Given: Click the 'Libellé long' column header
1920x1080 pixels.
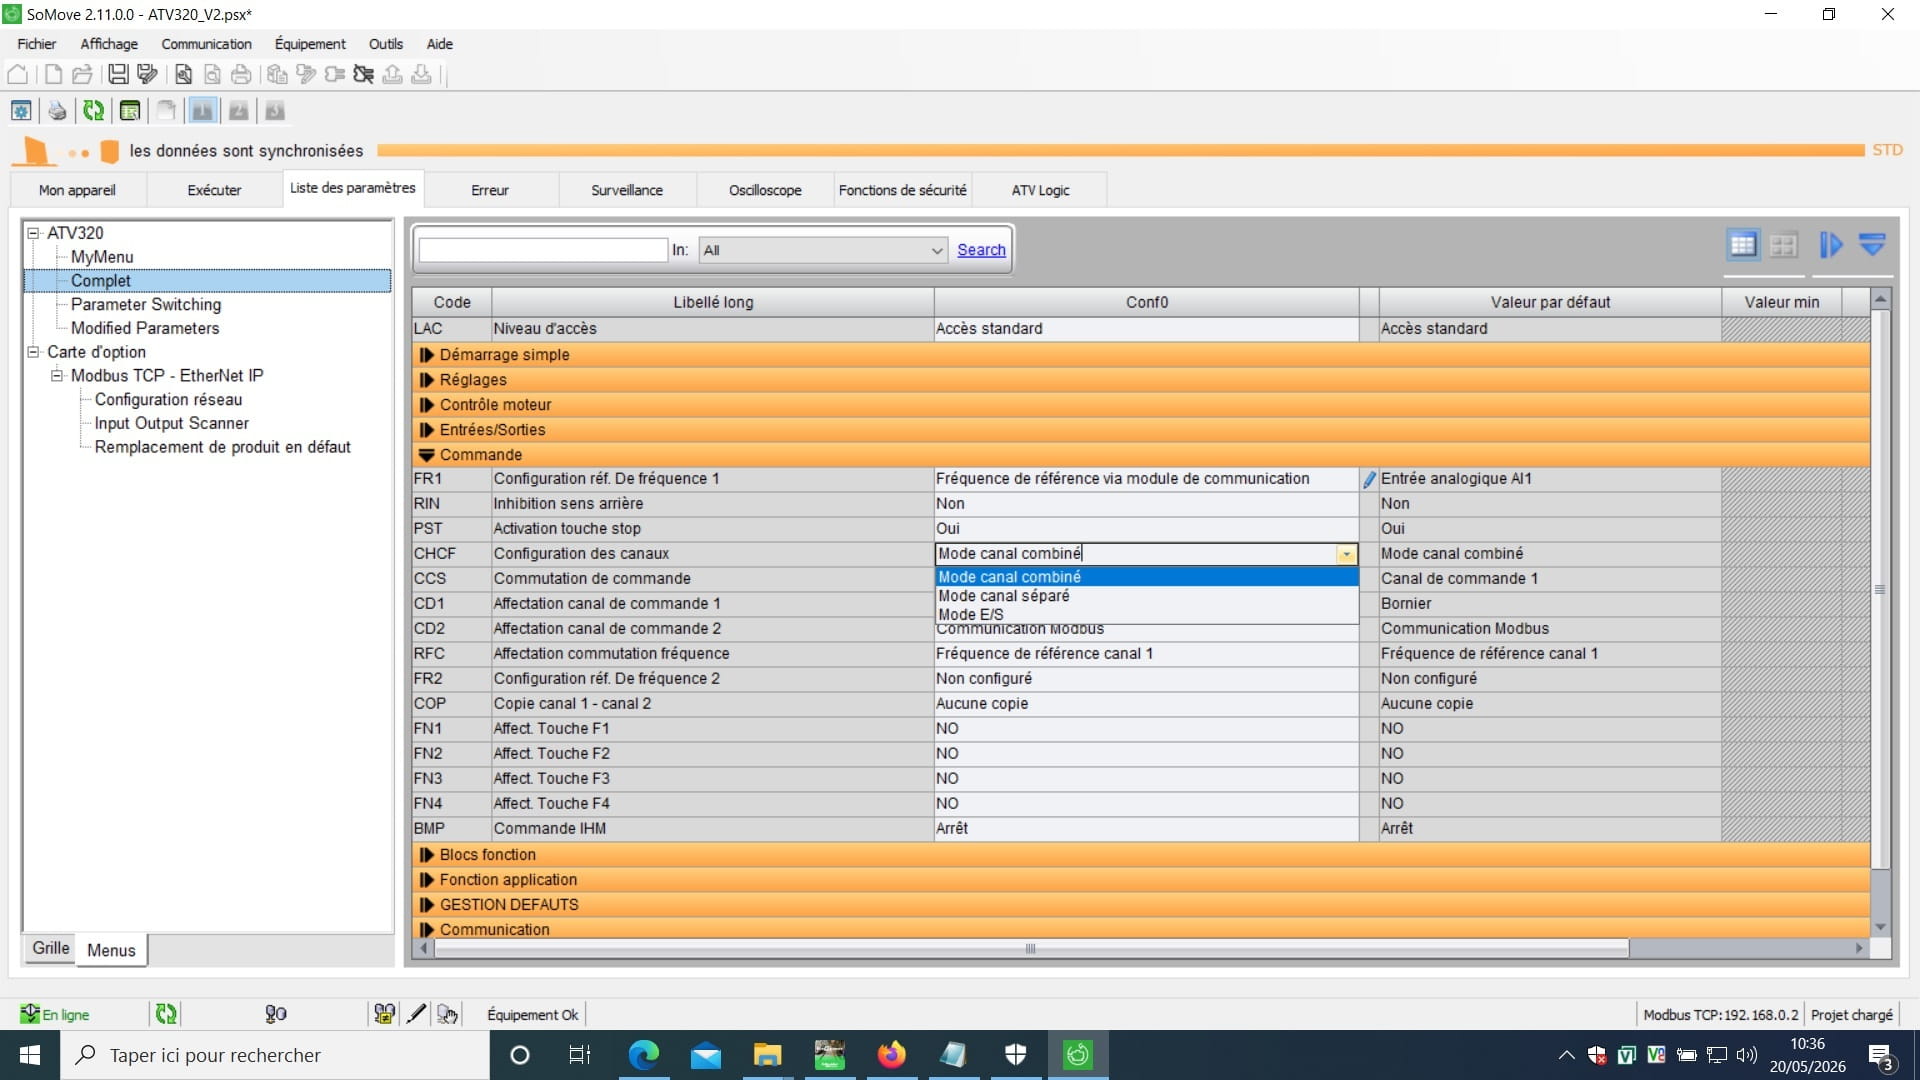Looking at the screenshot, I should (x=713, y=302).
